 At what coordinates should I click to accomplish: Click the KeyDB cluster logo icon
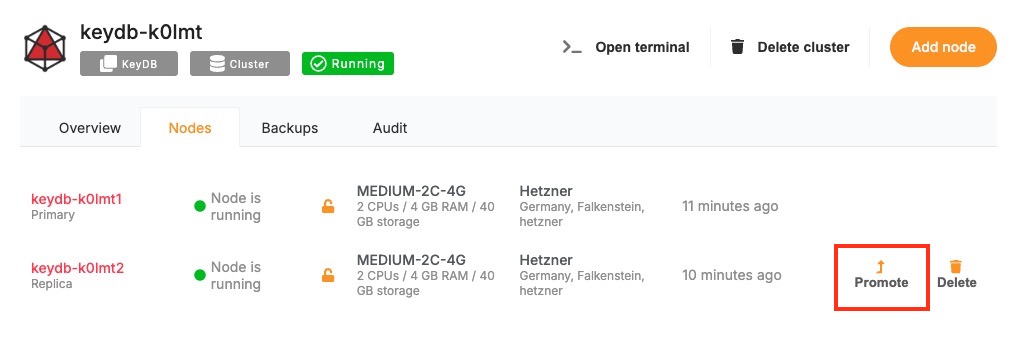[x=45, y=48]
